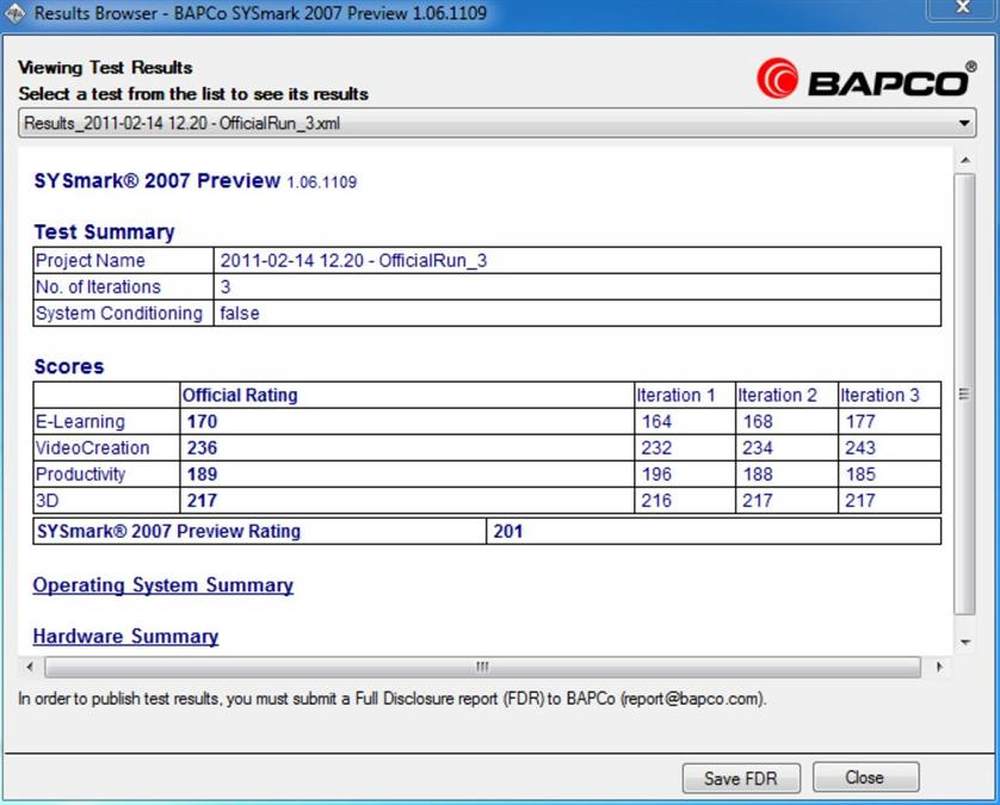Click horizontal scrollbar right arrow

pos(939,667)
